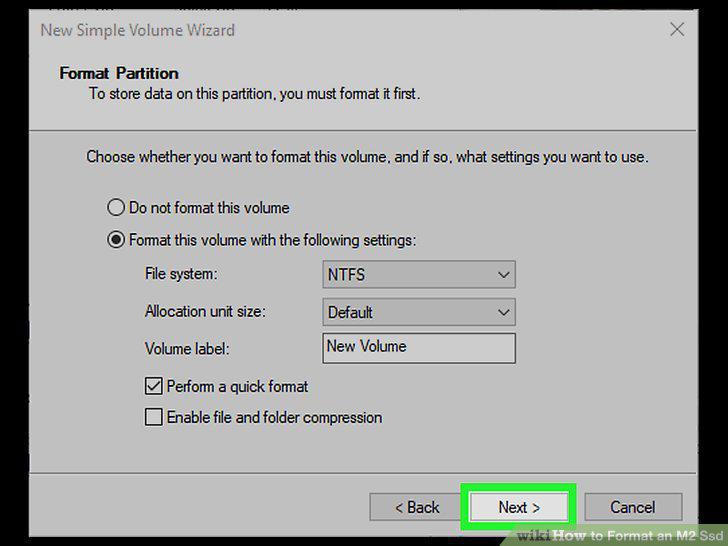The height and width of the screenshot is (546, 728).
Task: Uncheck Perform a quick format
Action: pyautogui.click(x=154, y=386)
